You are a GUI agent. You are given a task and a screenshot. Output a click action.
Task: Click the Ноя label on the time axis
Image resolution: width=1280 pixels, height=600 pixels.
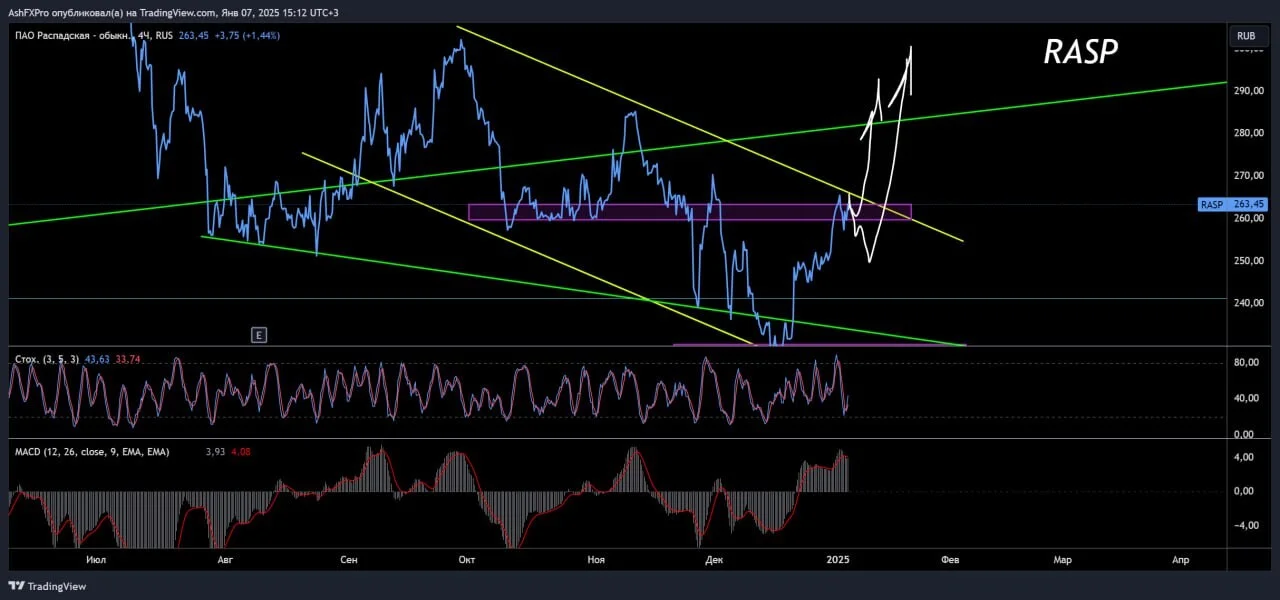[597, 560]
